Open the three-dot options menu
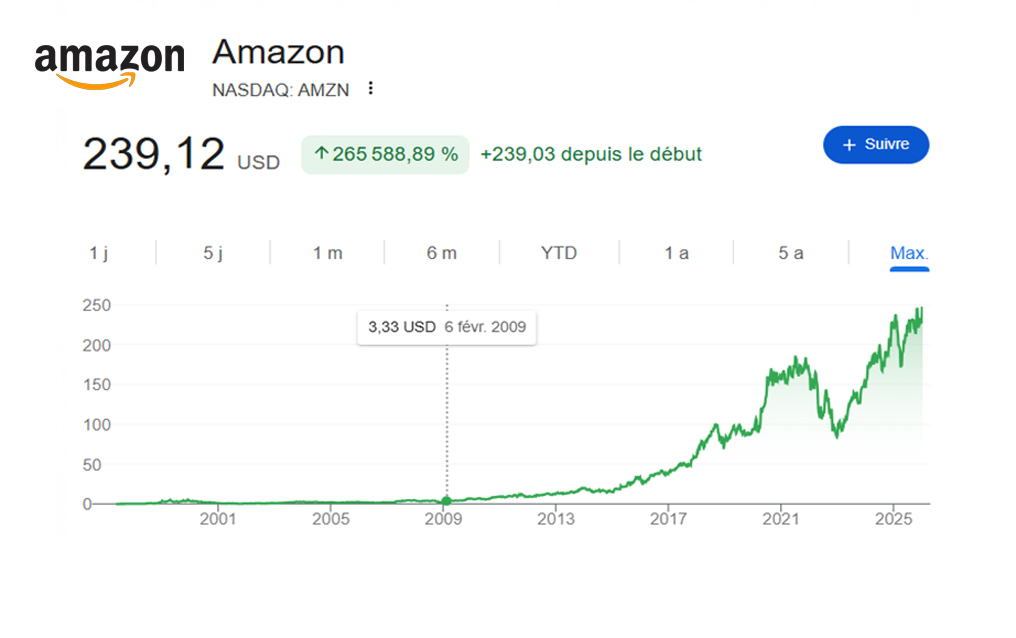Screen dimensions: 1016x638 [x=371, y=89]
